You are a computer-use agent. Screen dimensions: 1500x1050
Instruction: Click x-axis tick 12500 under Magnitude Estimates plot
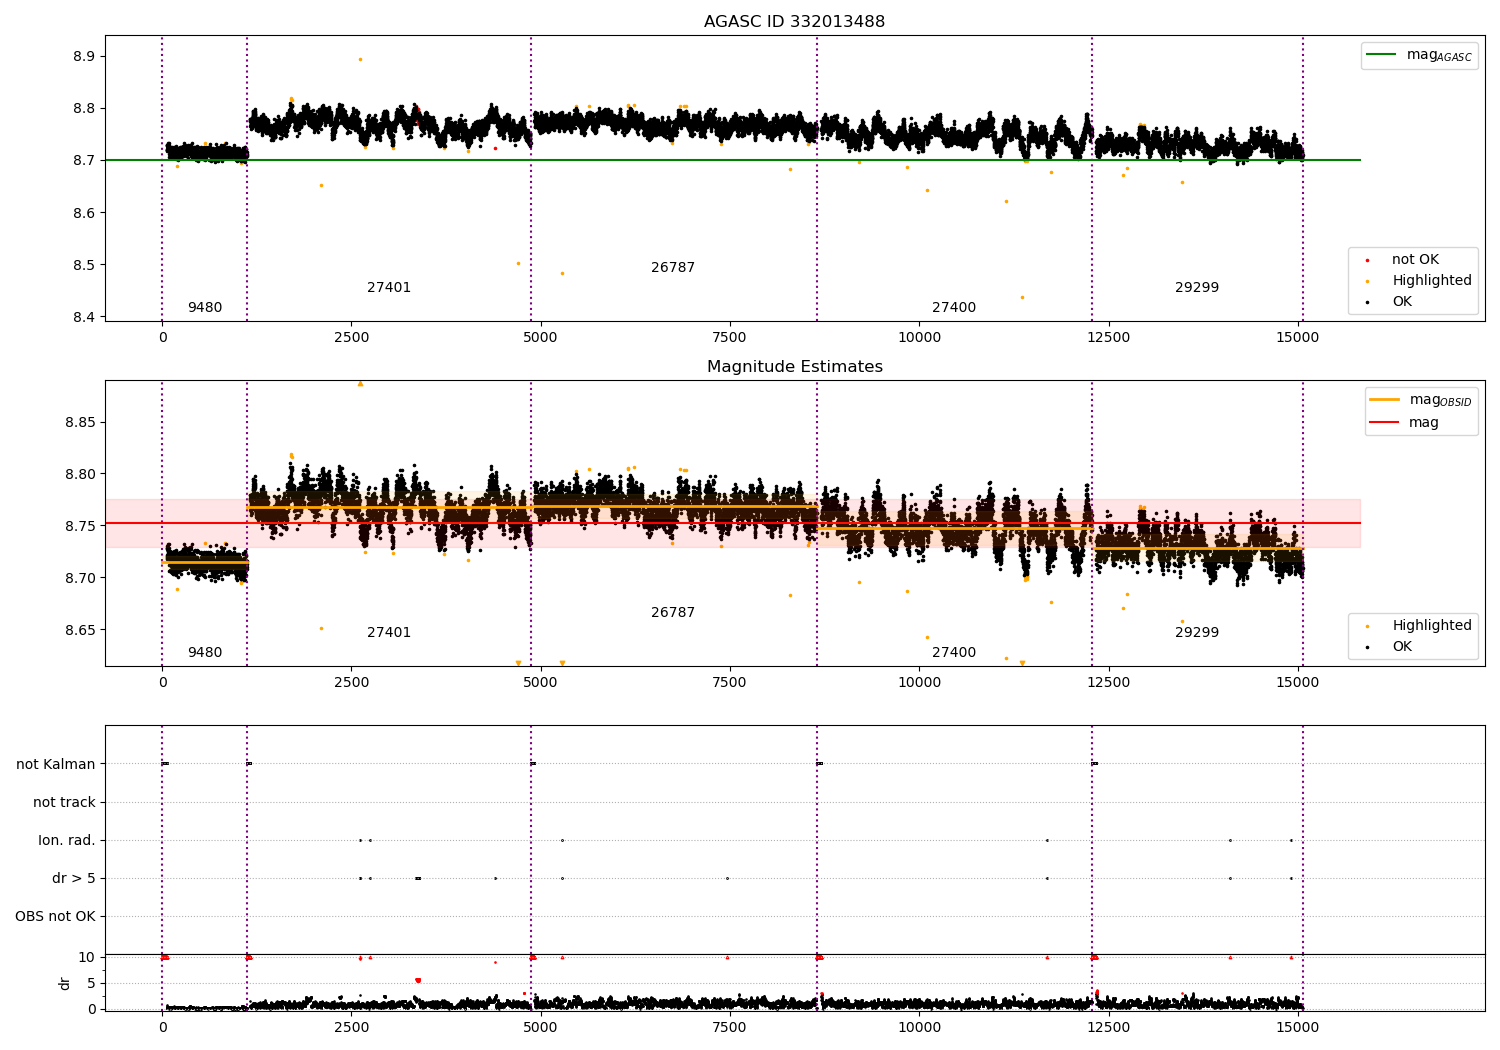point(1109,683)
